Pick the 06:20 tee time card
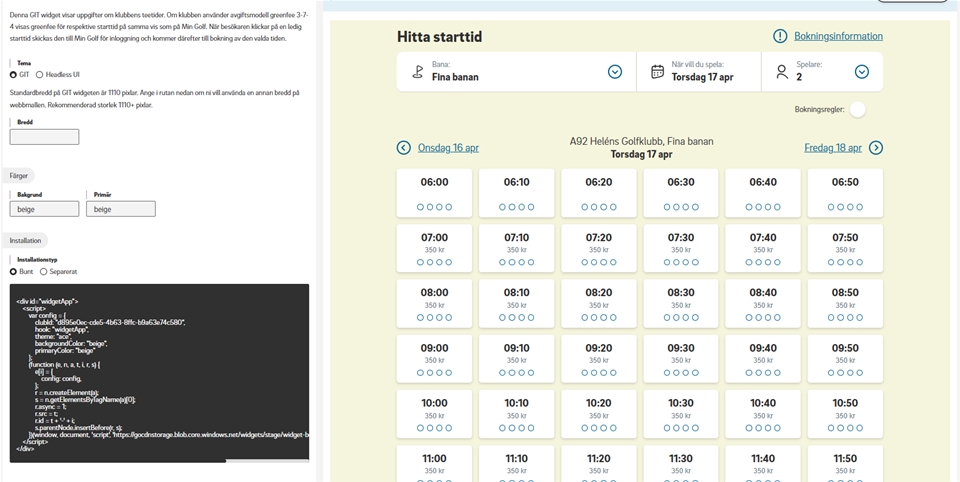The height and width of the screenshot is (482, 960). (x=599, y=193)
